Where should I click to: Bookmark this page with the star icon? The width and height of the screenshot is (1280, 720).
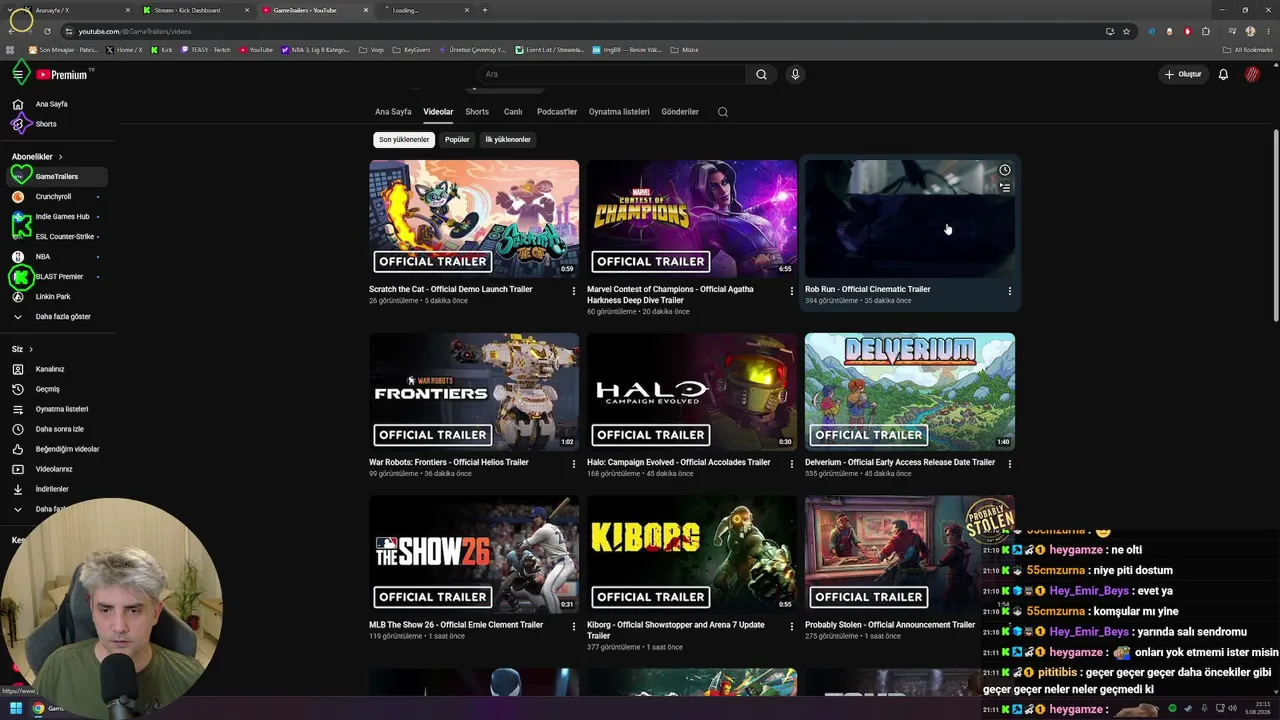1126,31
